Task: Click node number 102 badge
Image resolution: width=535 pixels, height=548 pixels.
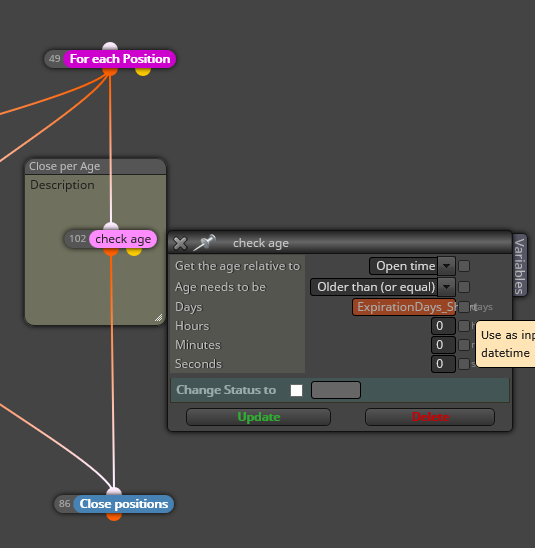Action: coord(77,239)
